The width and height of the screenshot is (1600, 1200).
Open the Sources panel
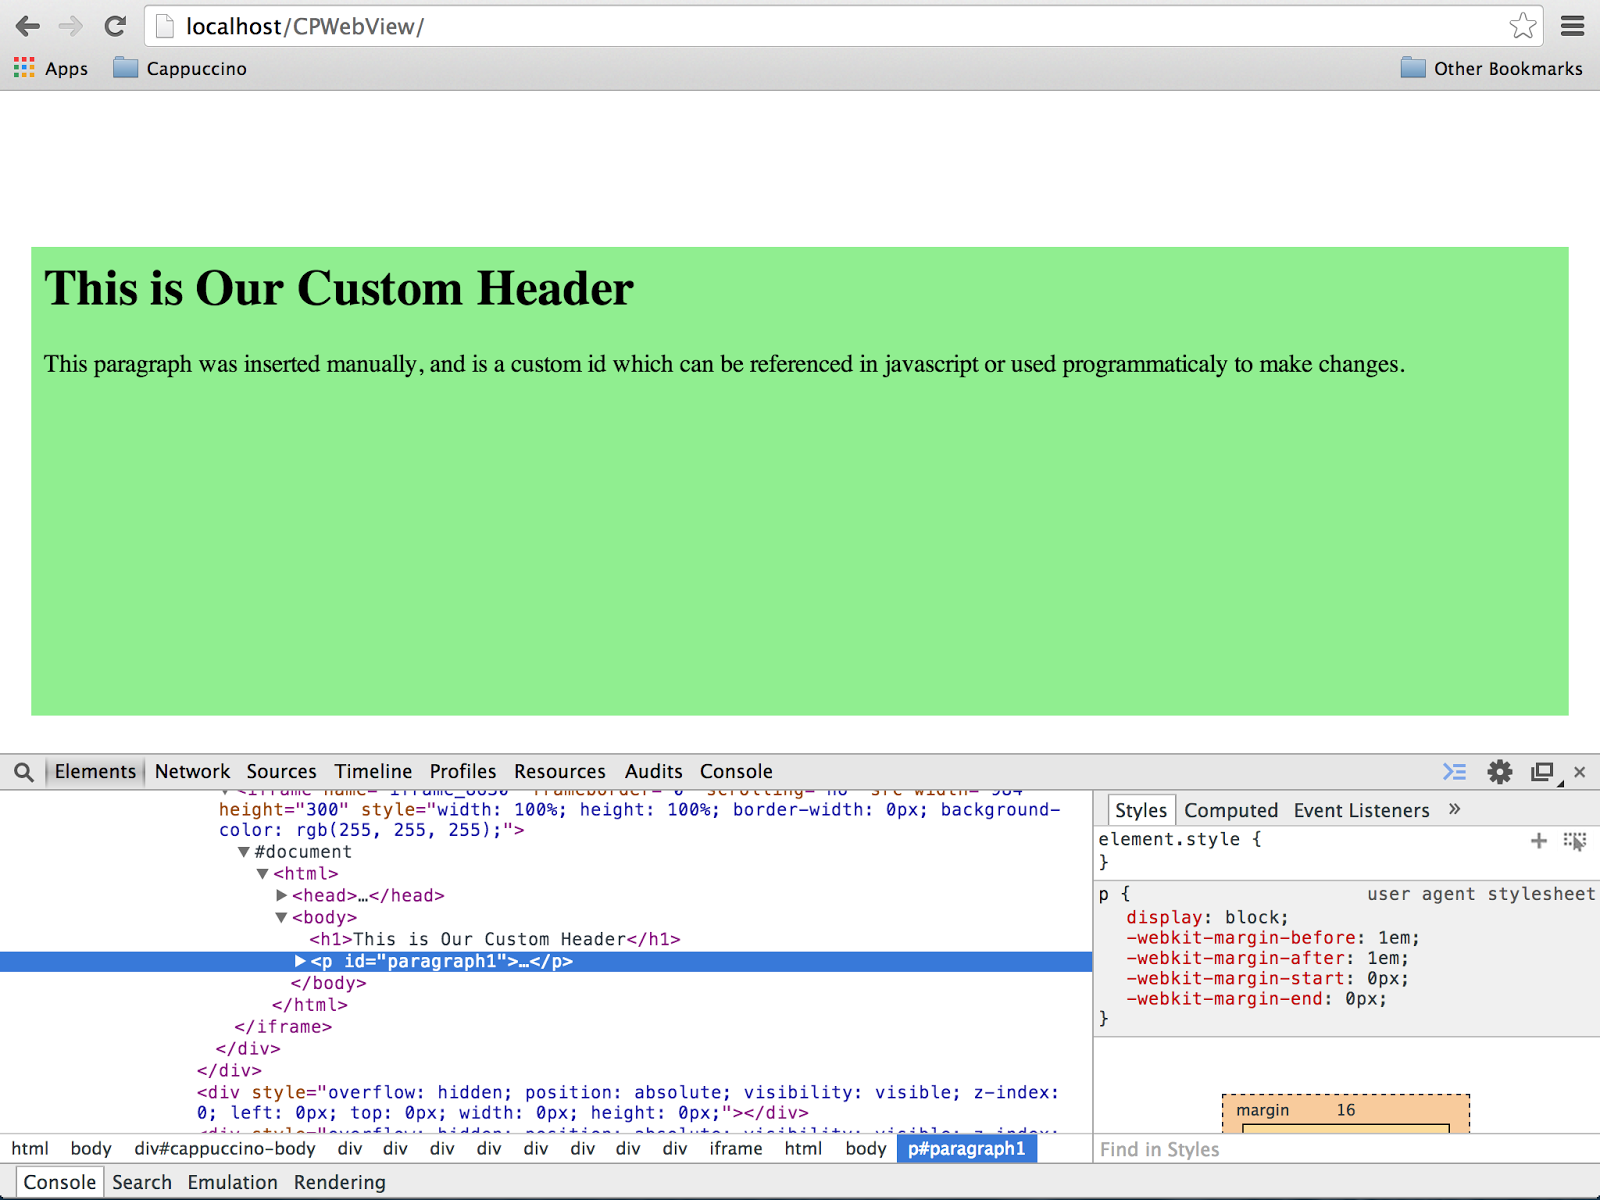tap(281, 771)
